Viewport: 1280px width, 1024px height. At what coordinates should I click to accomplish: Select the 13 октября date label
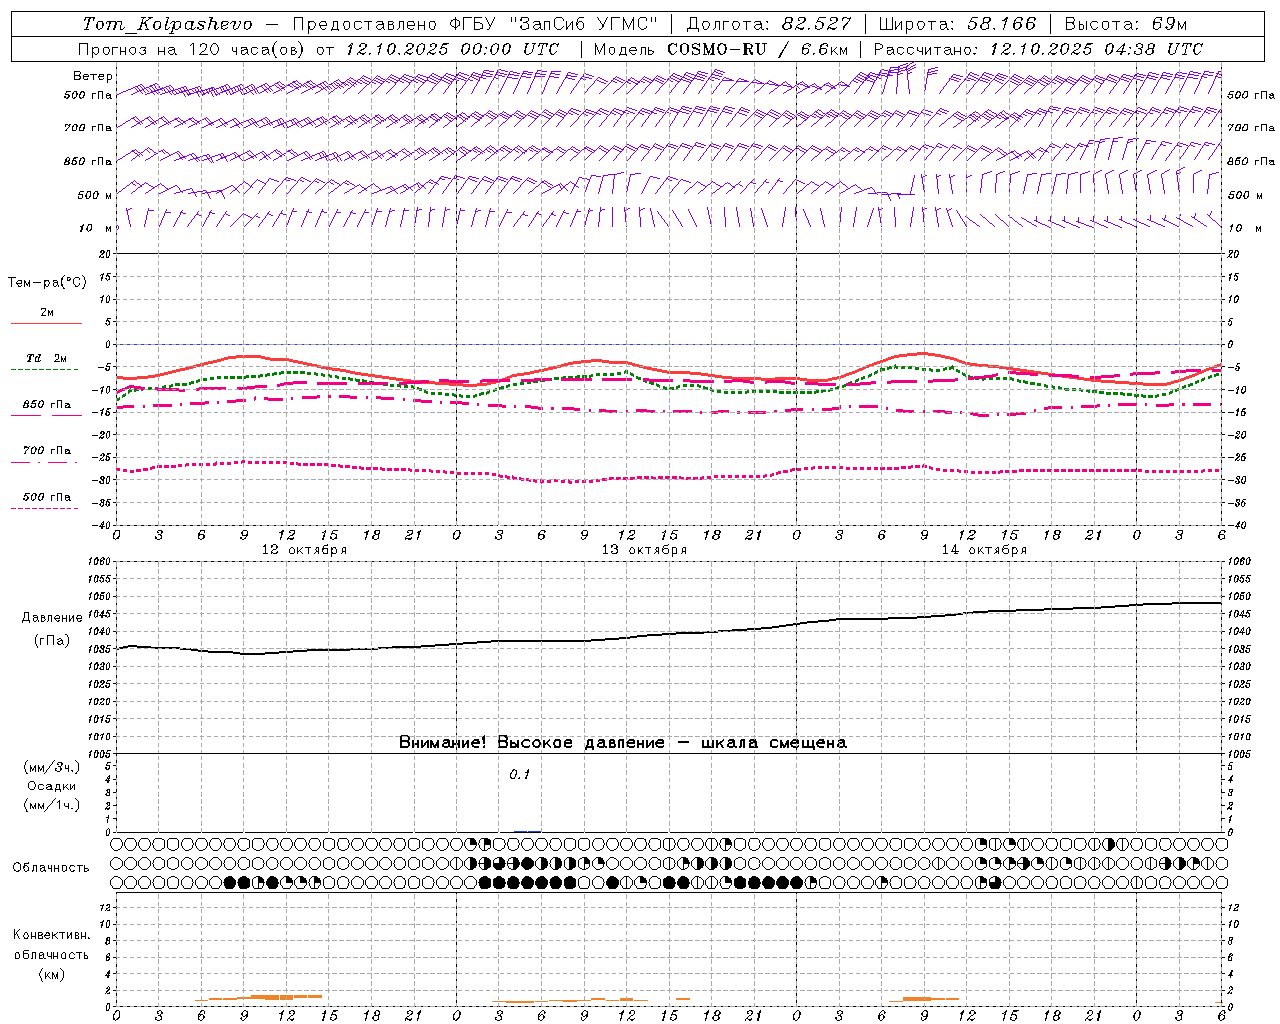pyautogui.click(x=644, y=550)
